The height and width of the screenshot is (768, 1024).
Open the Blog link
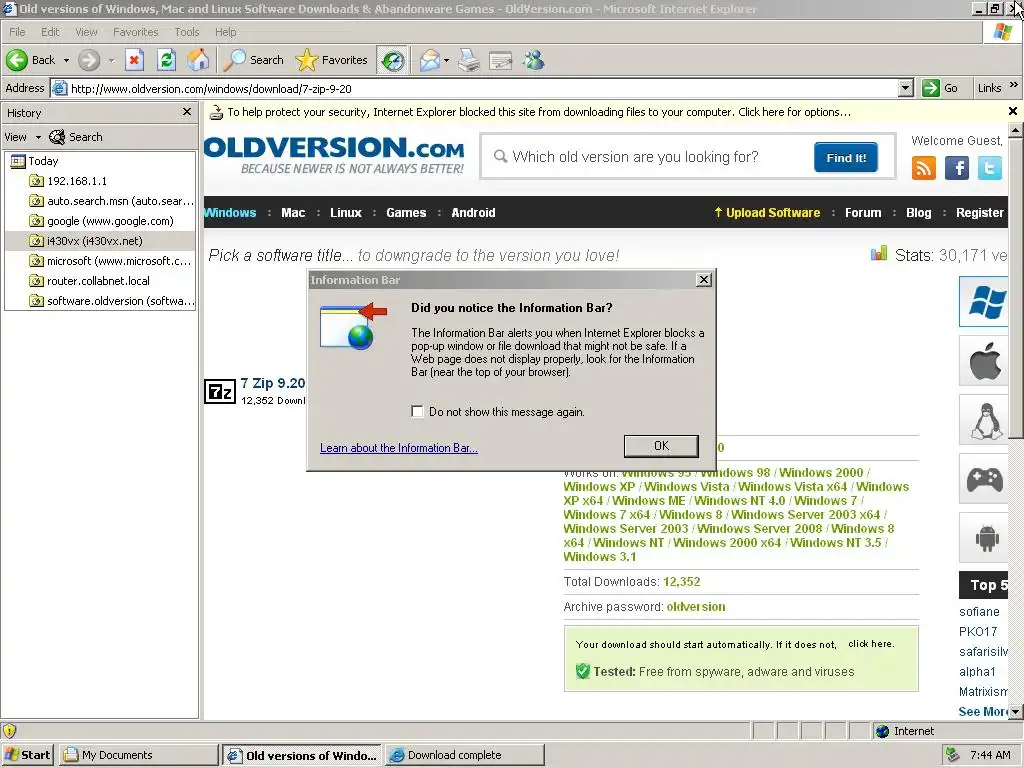point(918,213)
